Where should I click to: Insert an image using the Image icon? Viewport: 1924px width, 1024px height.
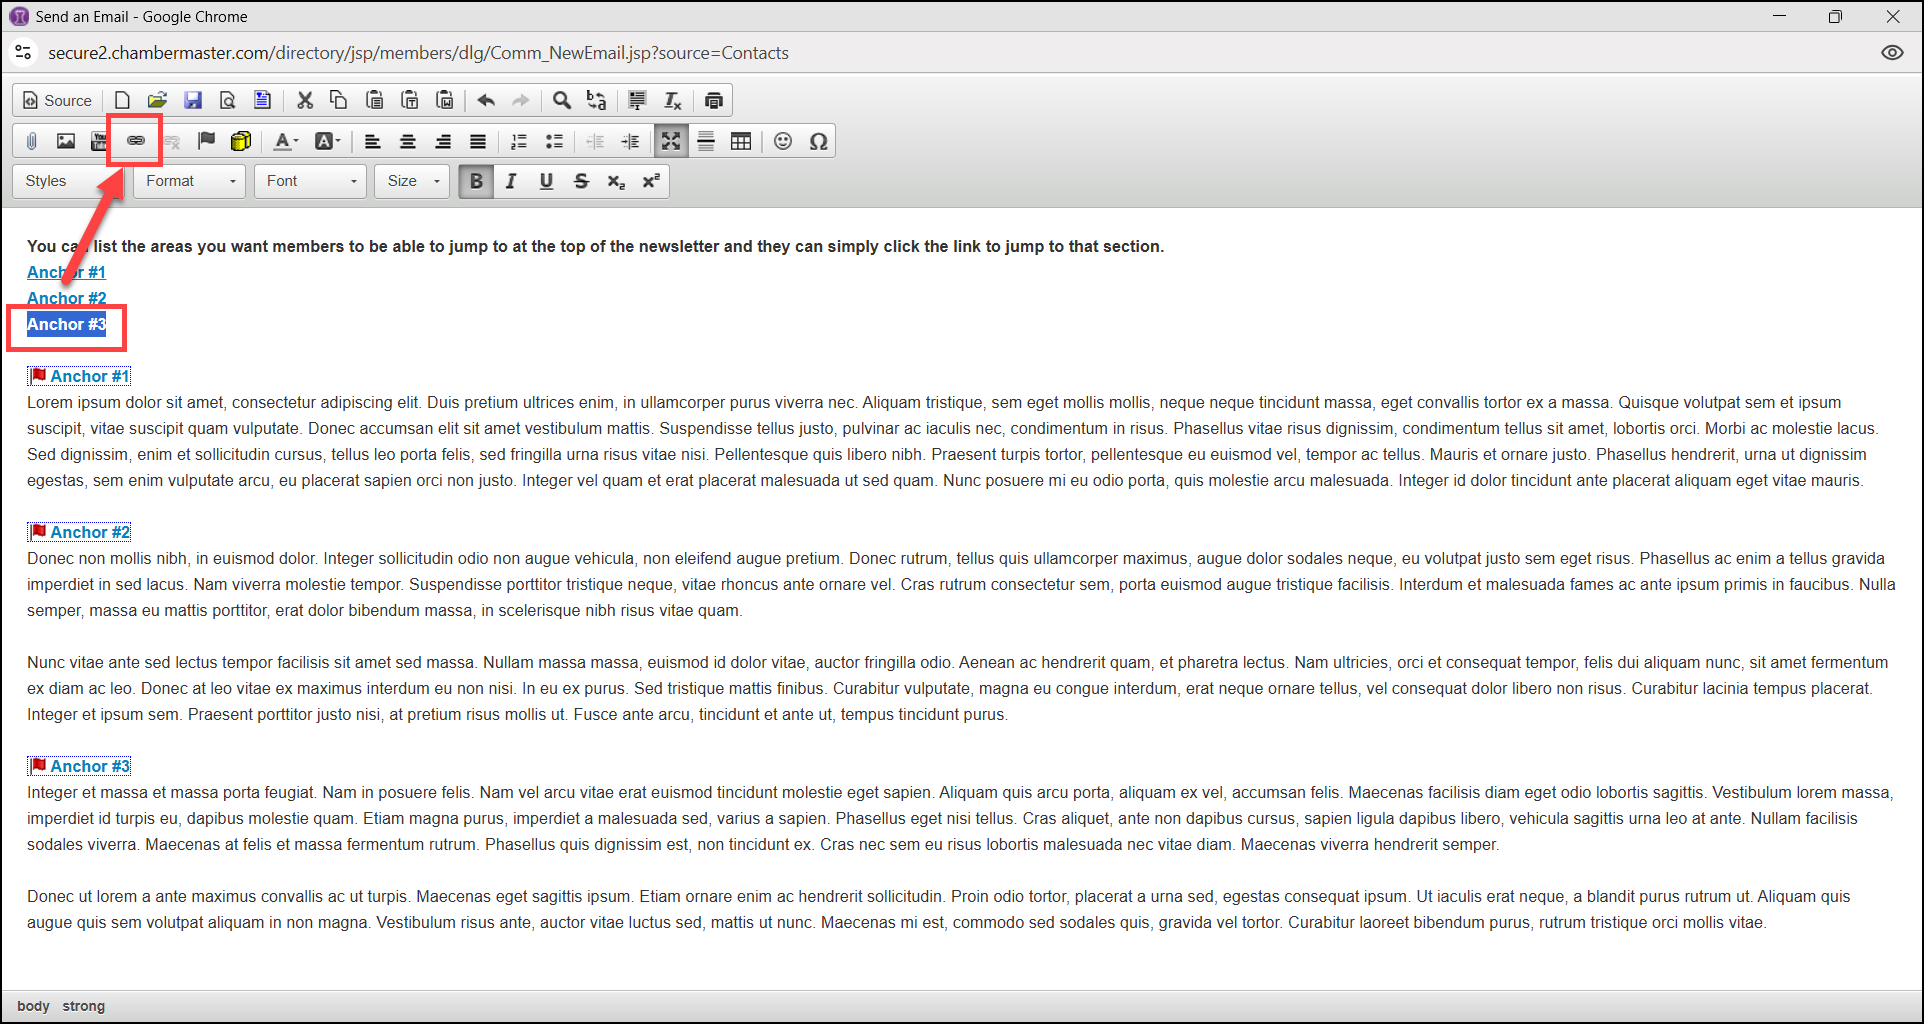pos(66,141)
